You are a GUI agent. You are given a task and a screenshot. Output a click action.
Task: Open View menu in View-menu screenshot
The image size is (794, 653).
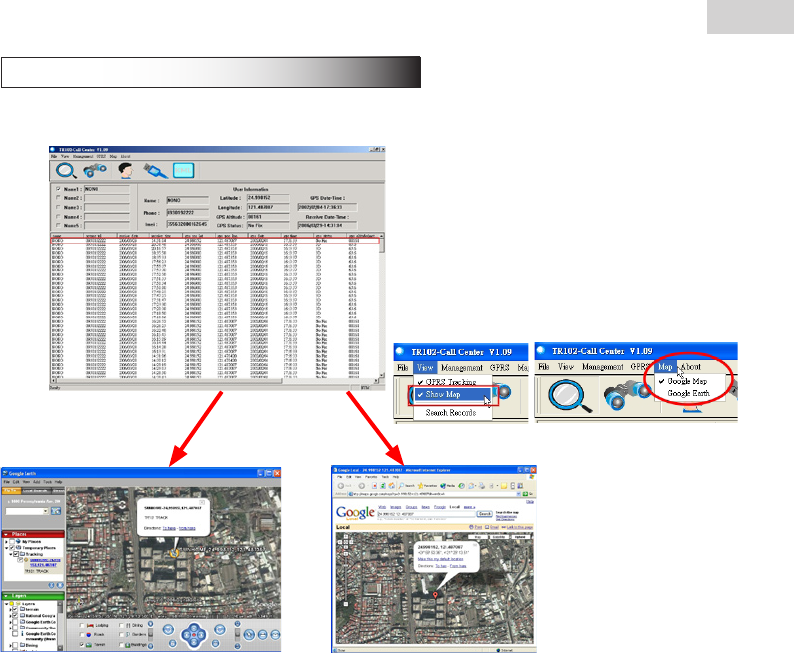[x=425, y=368]
